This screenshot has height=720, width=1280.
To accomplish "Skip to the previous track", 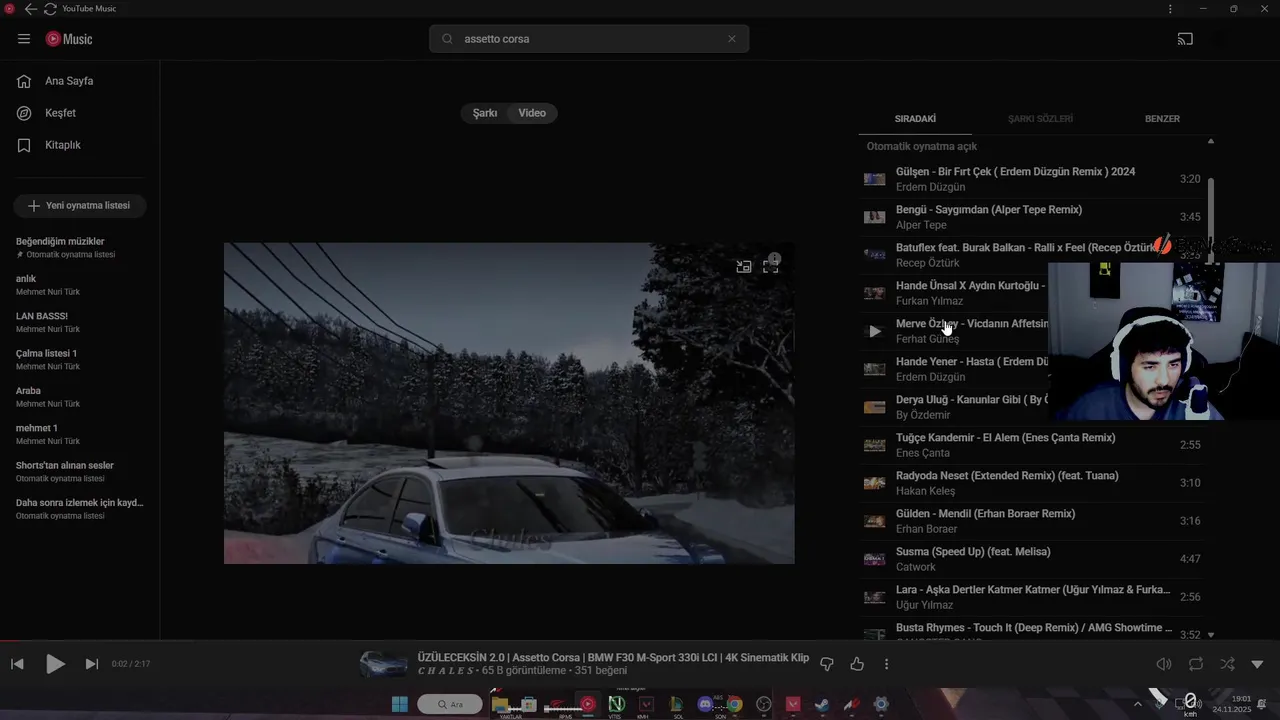I will 17,664.
